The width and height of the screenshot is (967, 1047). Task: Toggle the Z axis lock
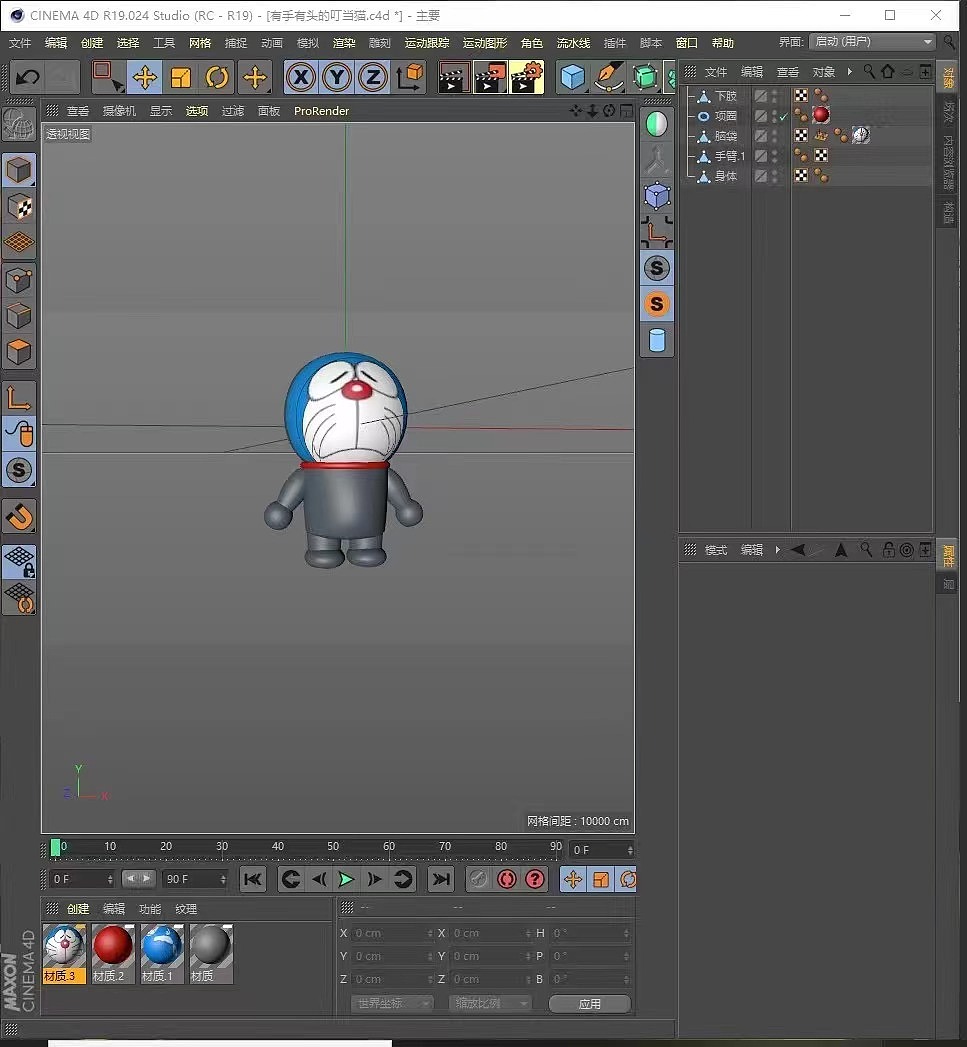coord(373,77)
